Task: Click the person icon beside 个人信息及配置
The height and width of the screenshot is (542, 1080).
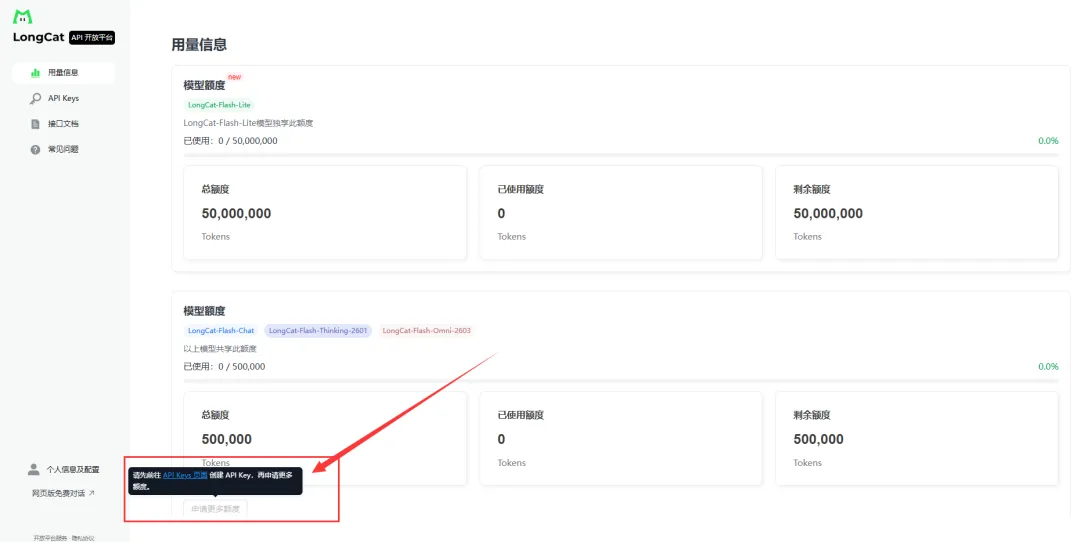Action: click(x=33, y=469)
